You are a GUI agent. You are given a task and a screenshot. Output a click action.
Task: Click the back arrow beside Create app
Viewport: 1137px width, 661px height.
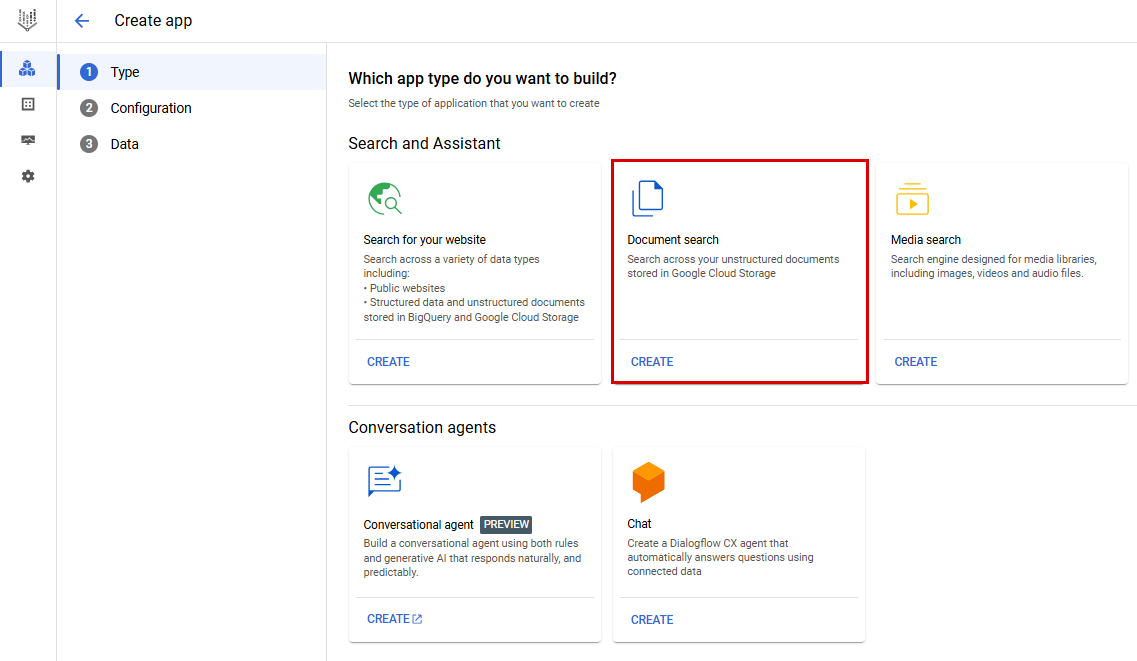pos(82,20)
